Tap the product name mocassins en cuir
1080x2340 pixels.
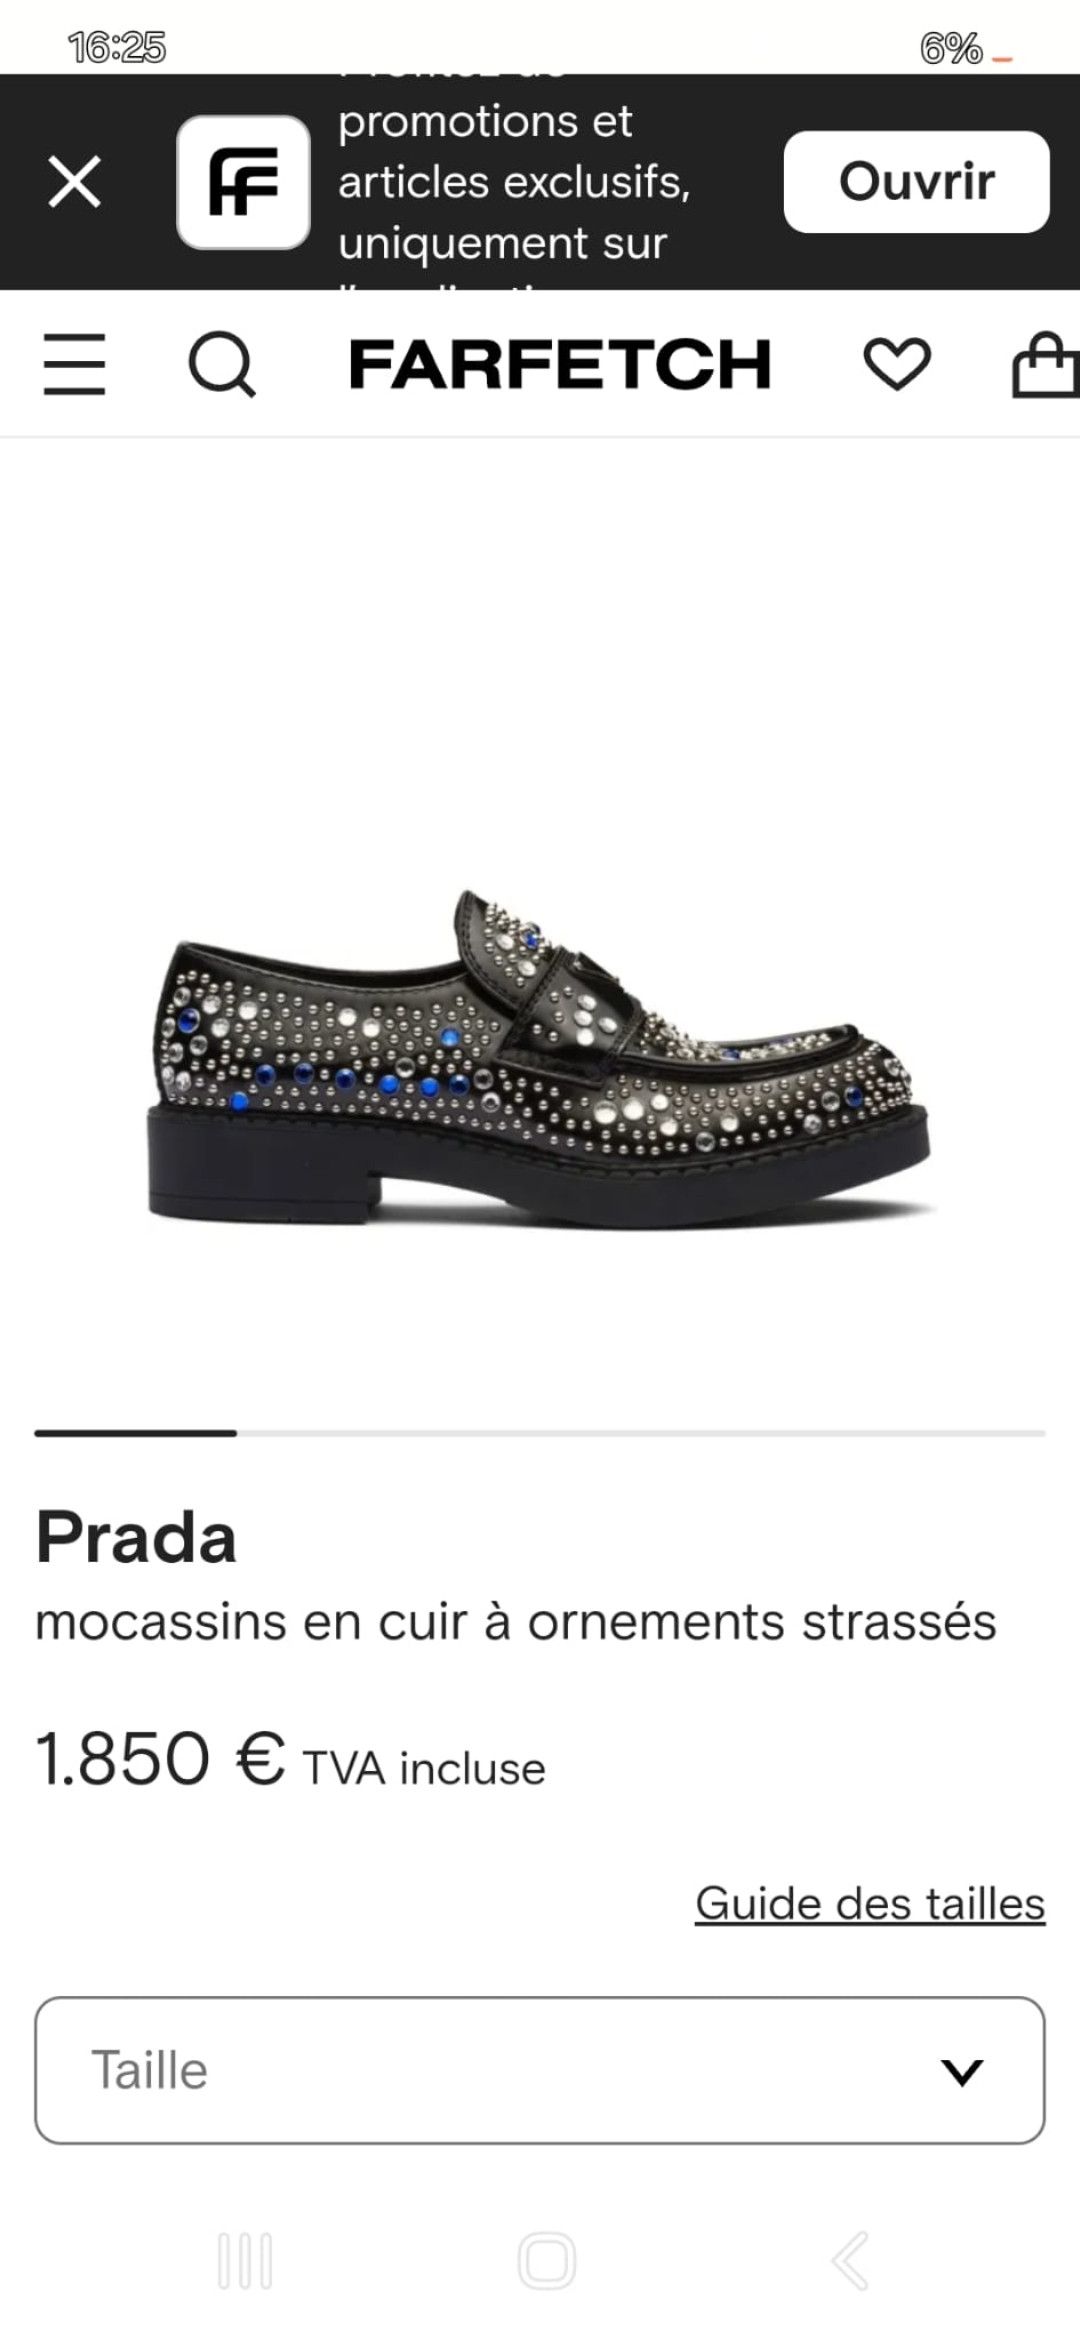516,1622
